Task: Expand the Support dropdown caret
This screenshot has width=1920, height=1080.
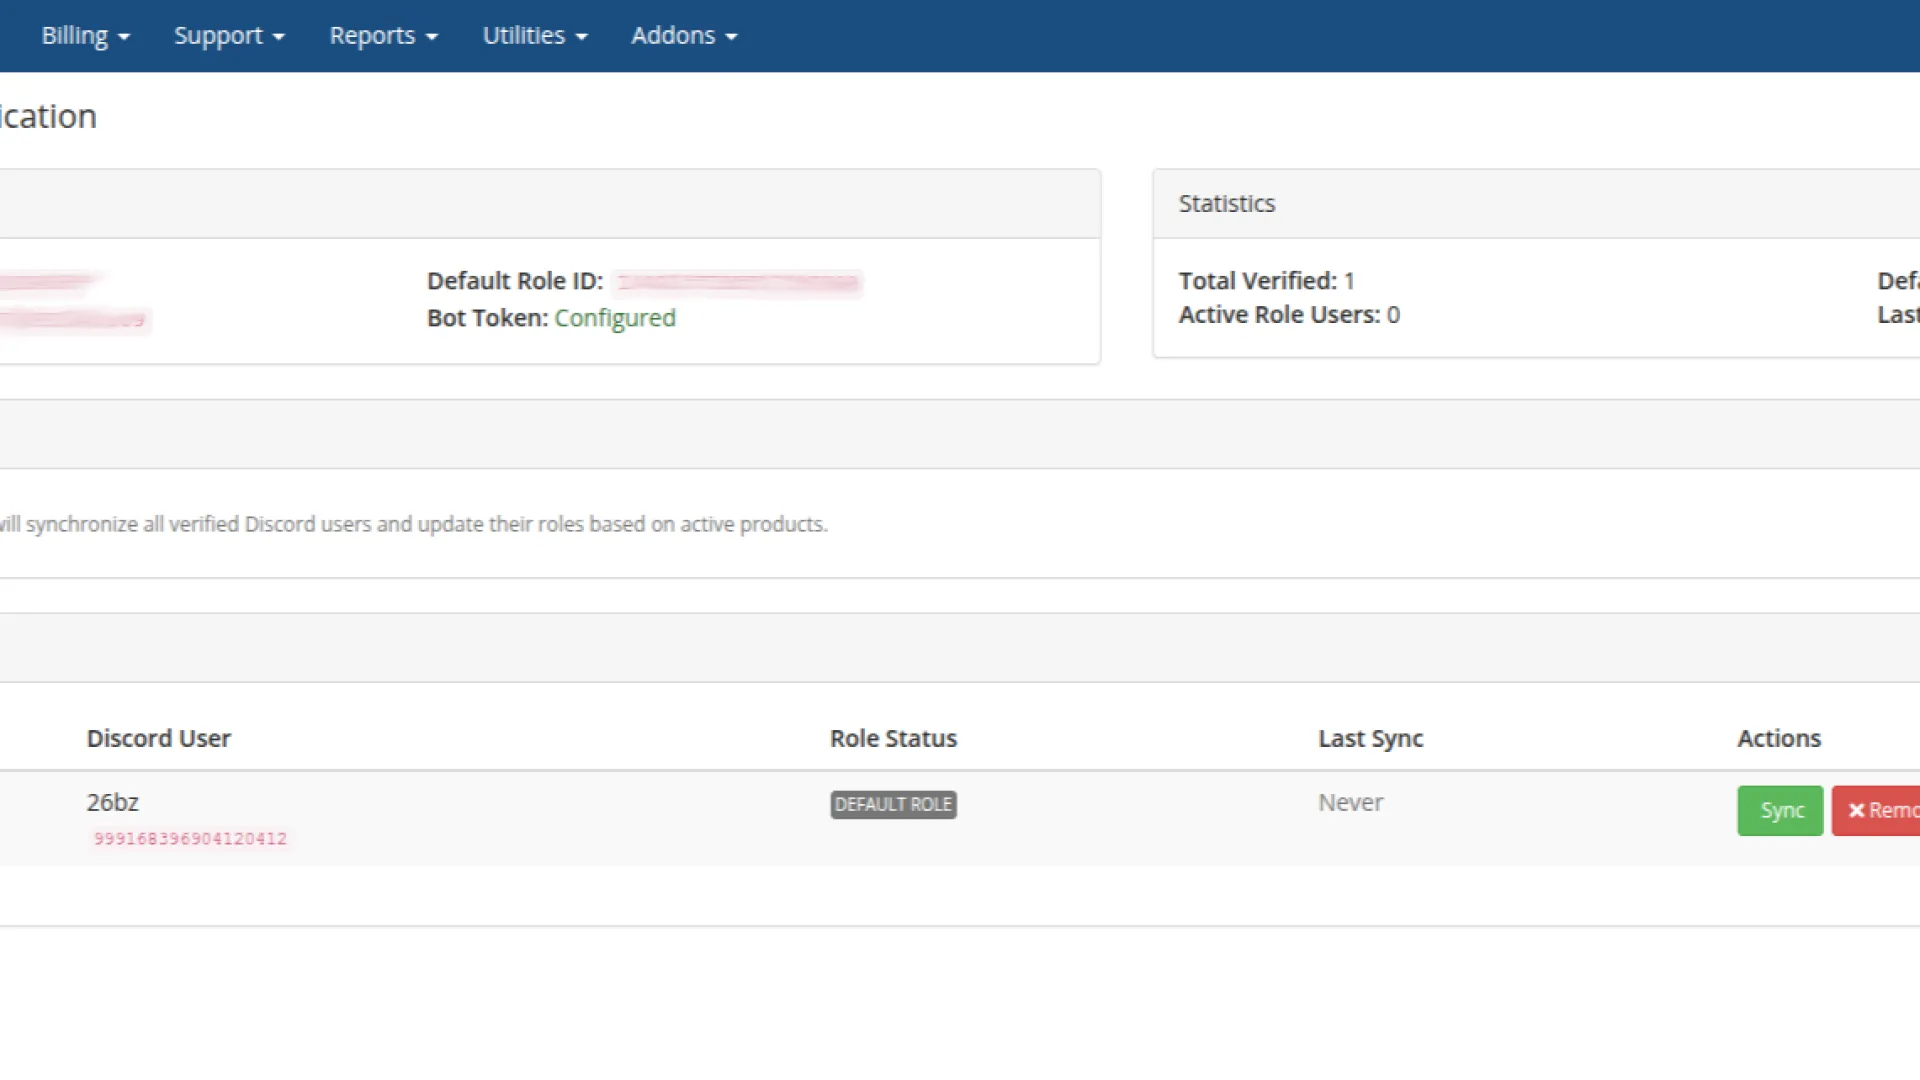Action: [x=279, y=37]
